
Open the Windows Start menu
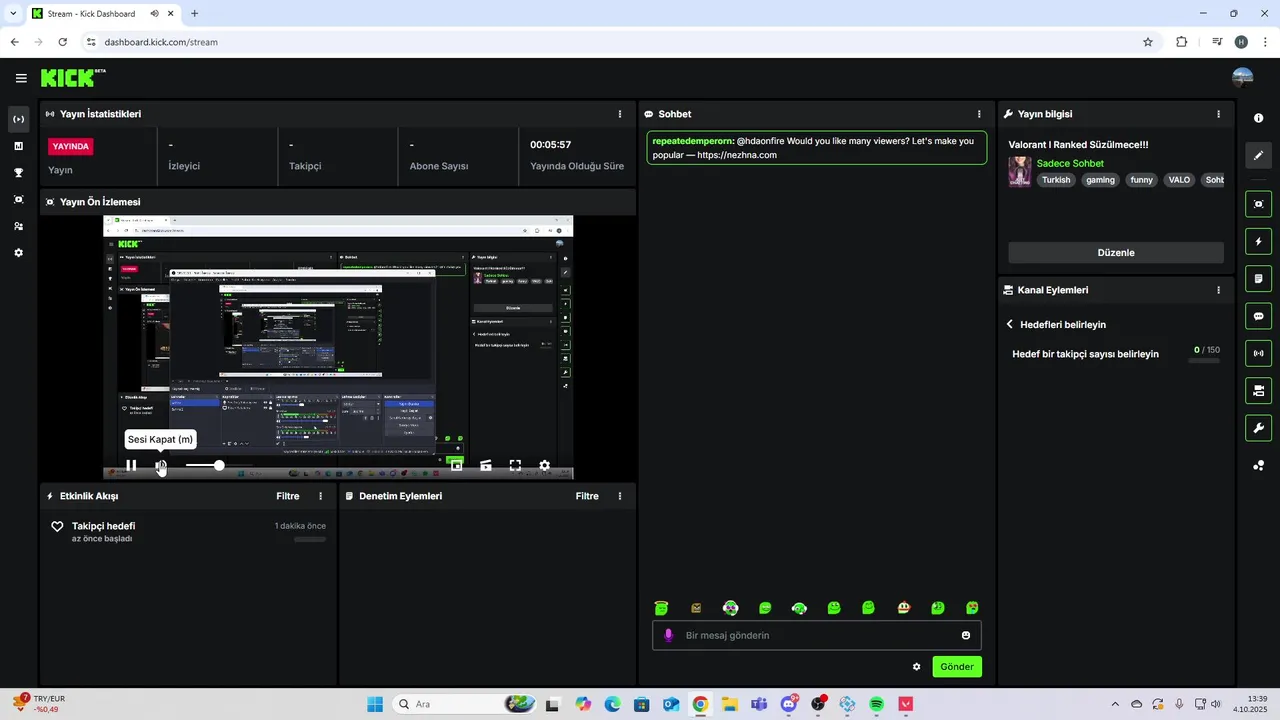(x=375, y=704)
